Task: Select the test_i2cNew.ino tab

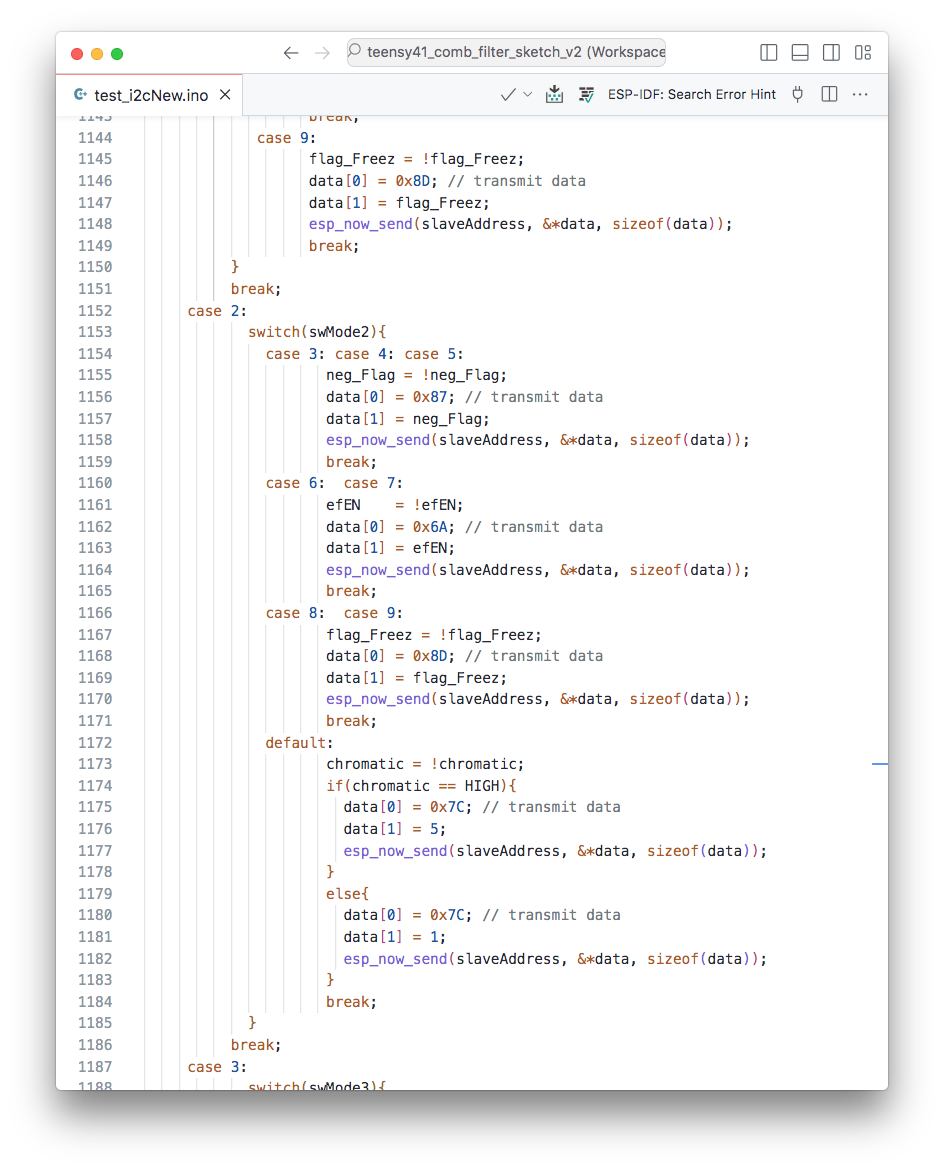Action: tap(150, 95)
